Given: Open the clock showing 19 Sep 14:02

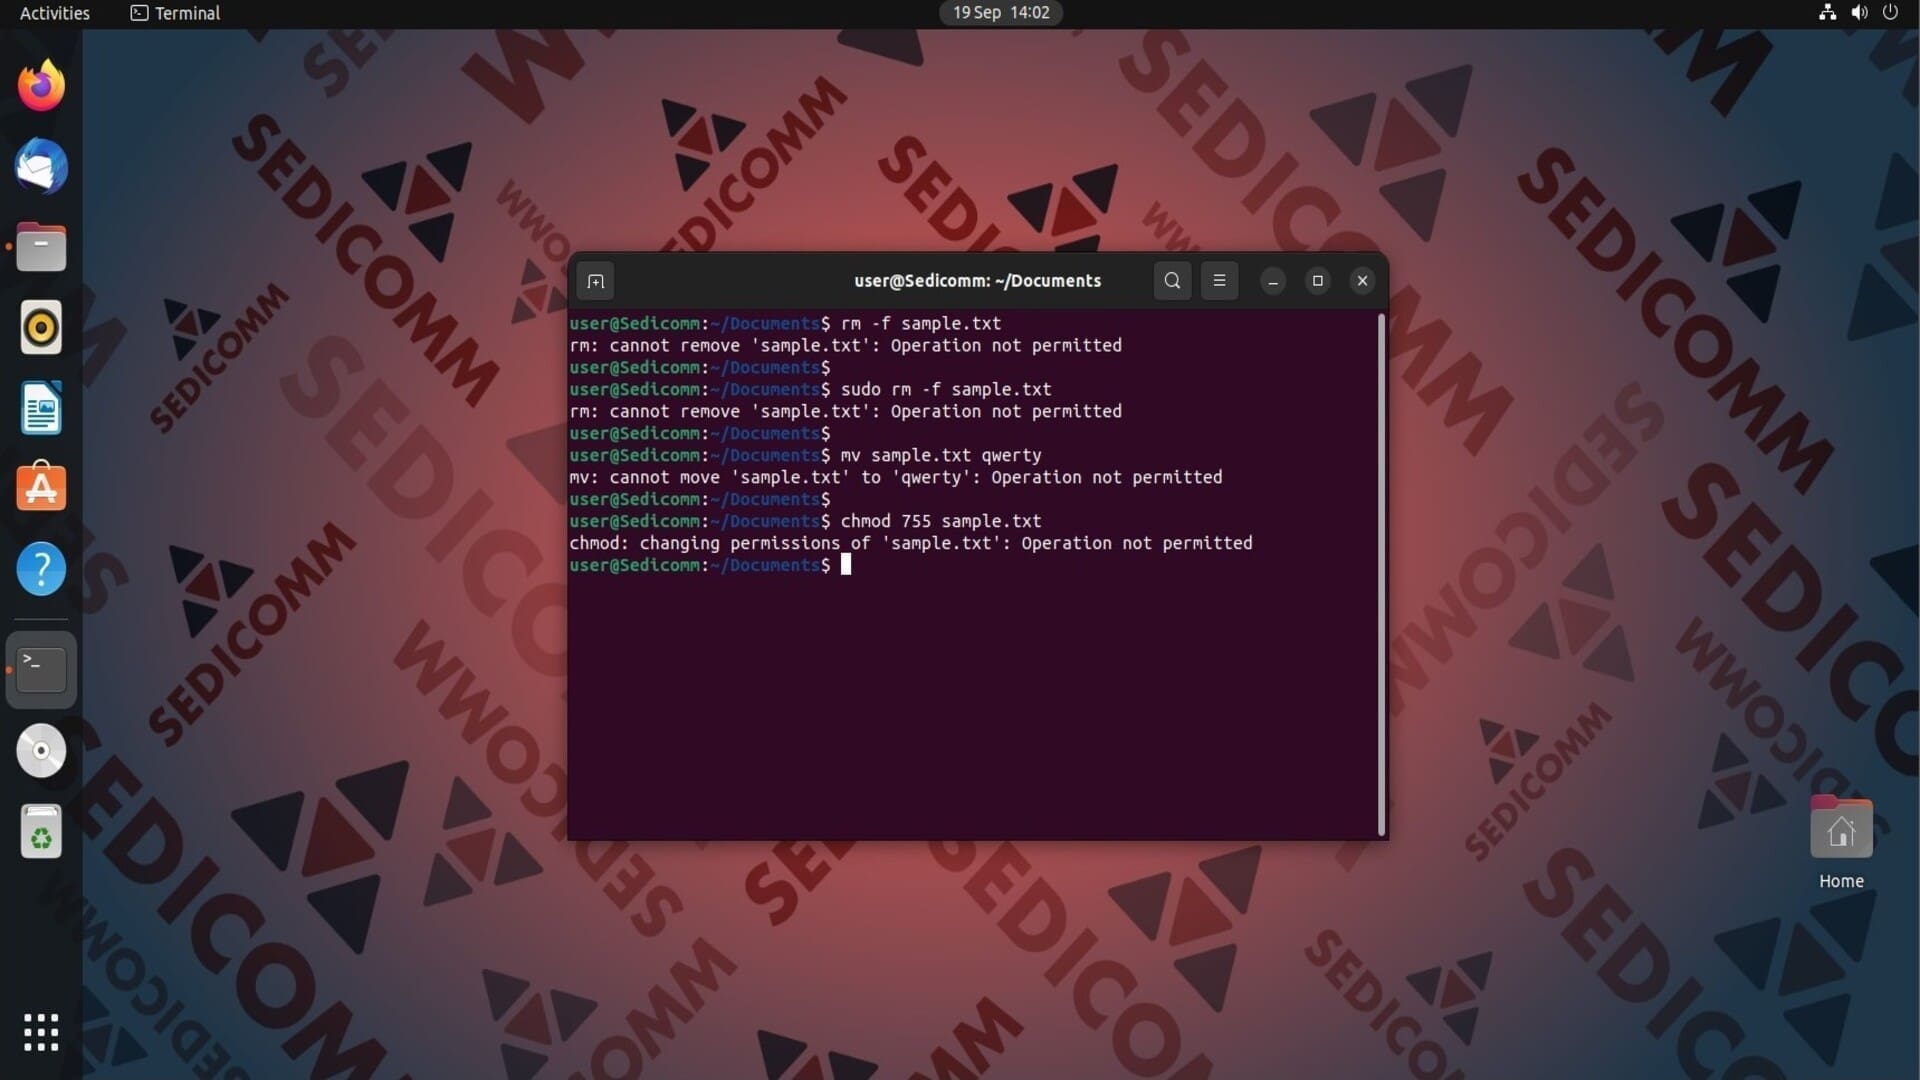Looking at the screenshot, I should [x=1001, y=13].
